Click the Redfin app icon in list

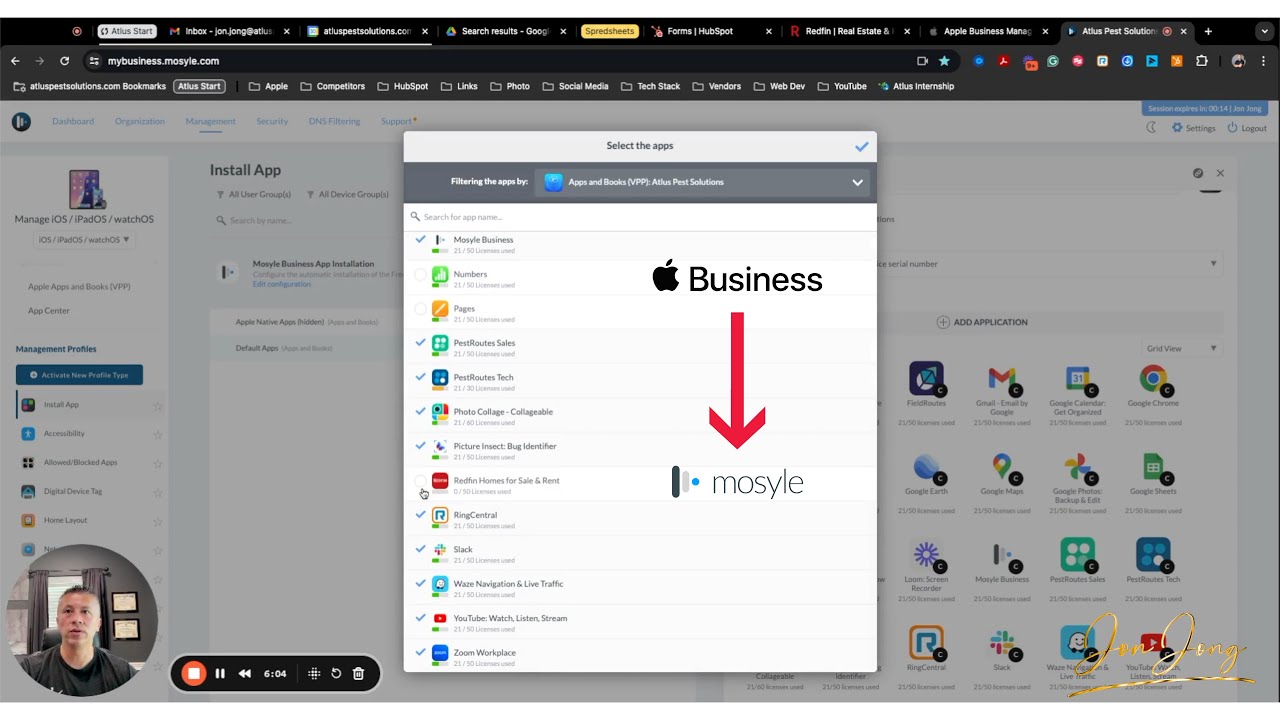(440, 481)
